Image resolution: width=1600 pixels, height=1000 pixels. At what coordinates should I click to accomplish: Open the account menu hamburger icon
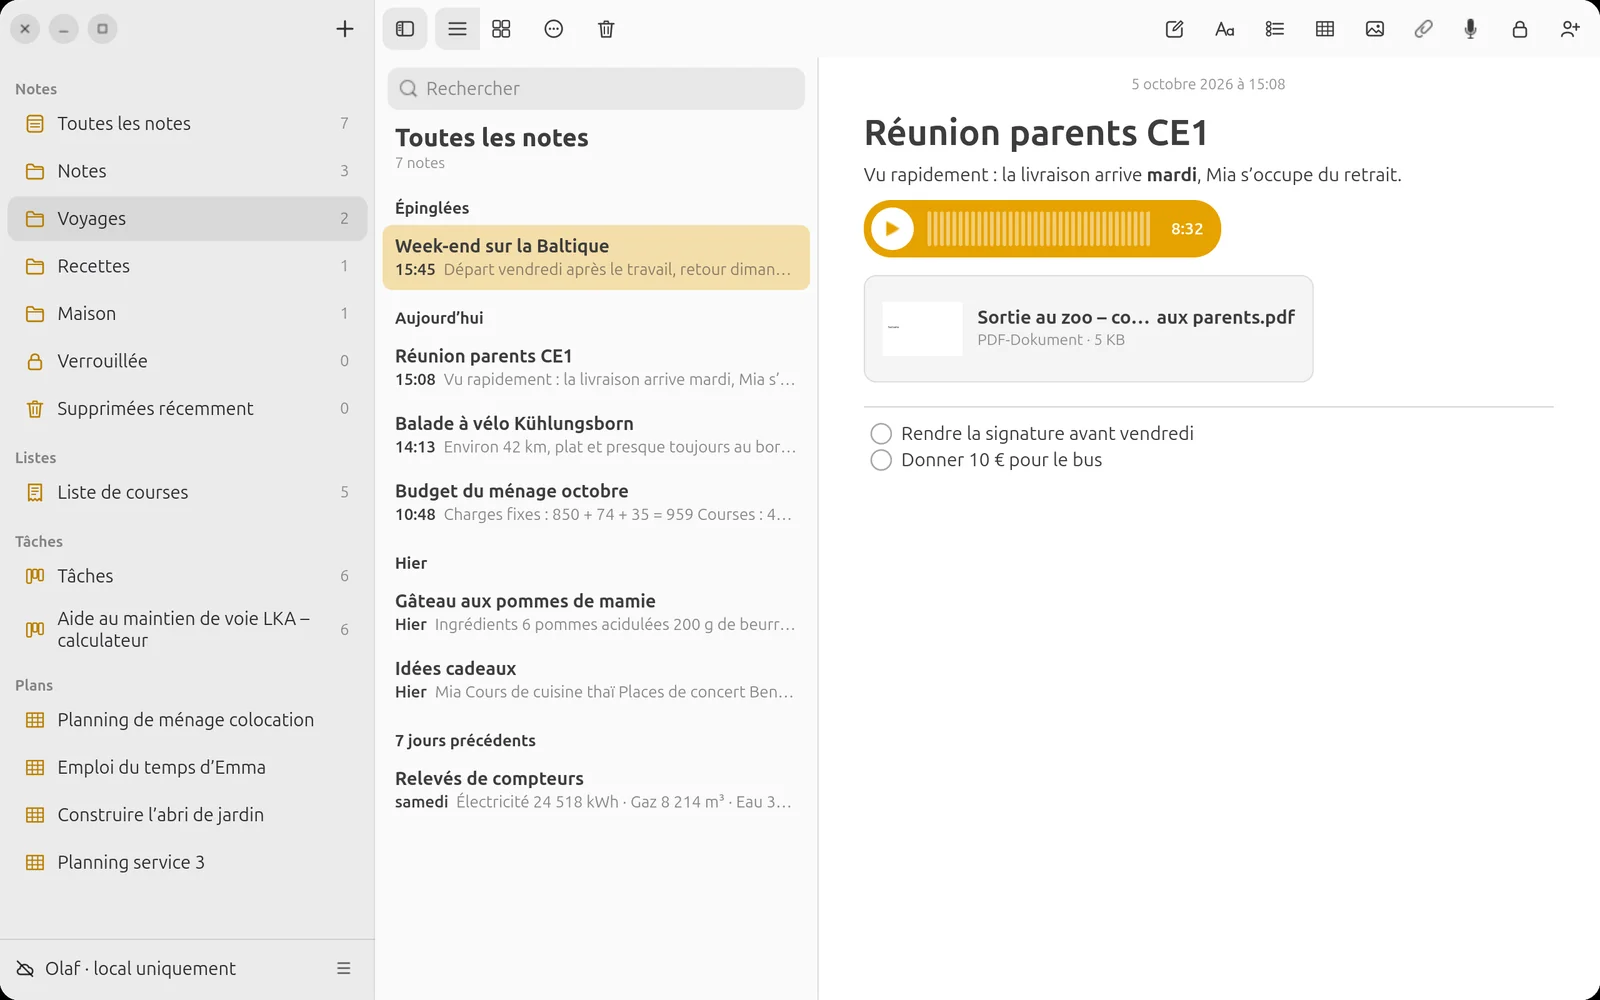coord(344,968)
